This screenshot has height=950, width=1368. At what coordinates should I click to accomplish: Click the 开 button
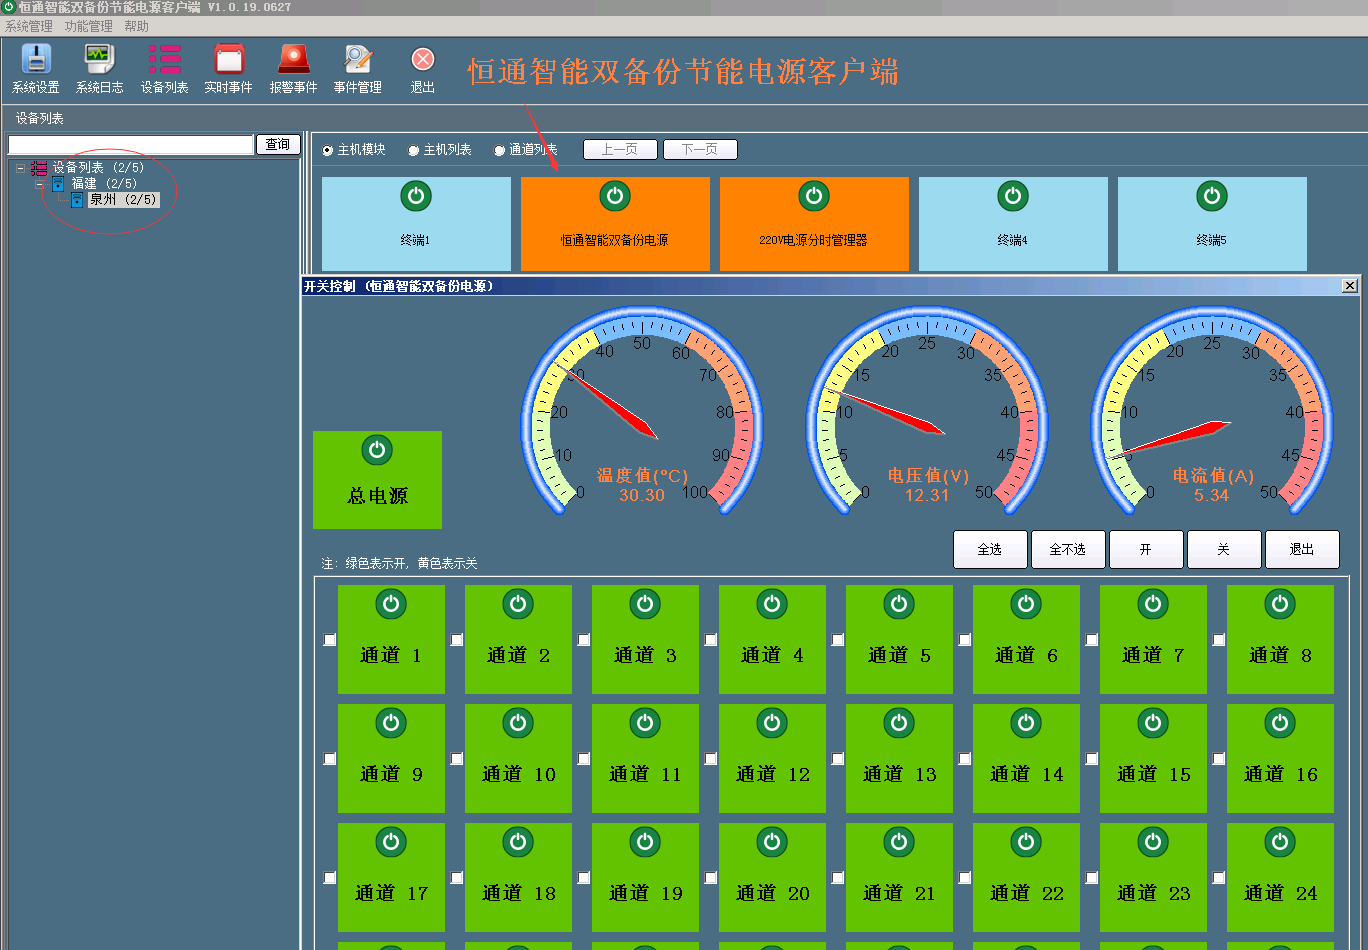tap(1146, 549)
